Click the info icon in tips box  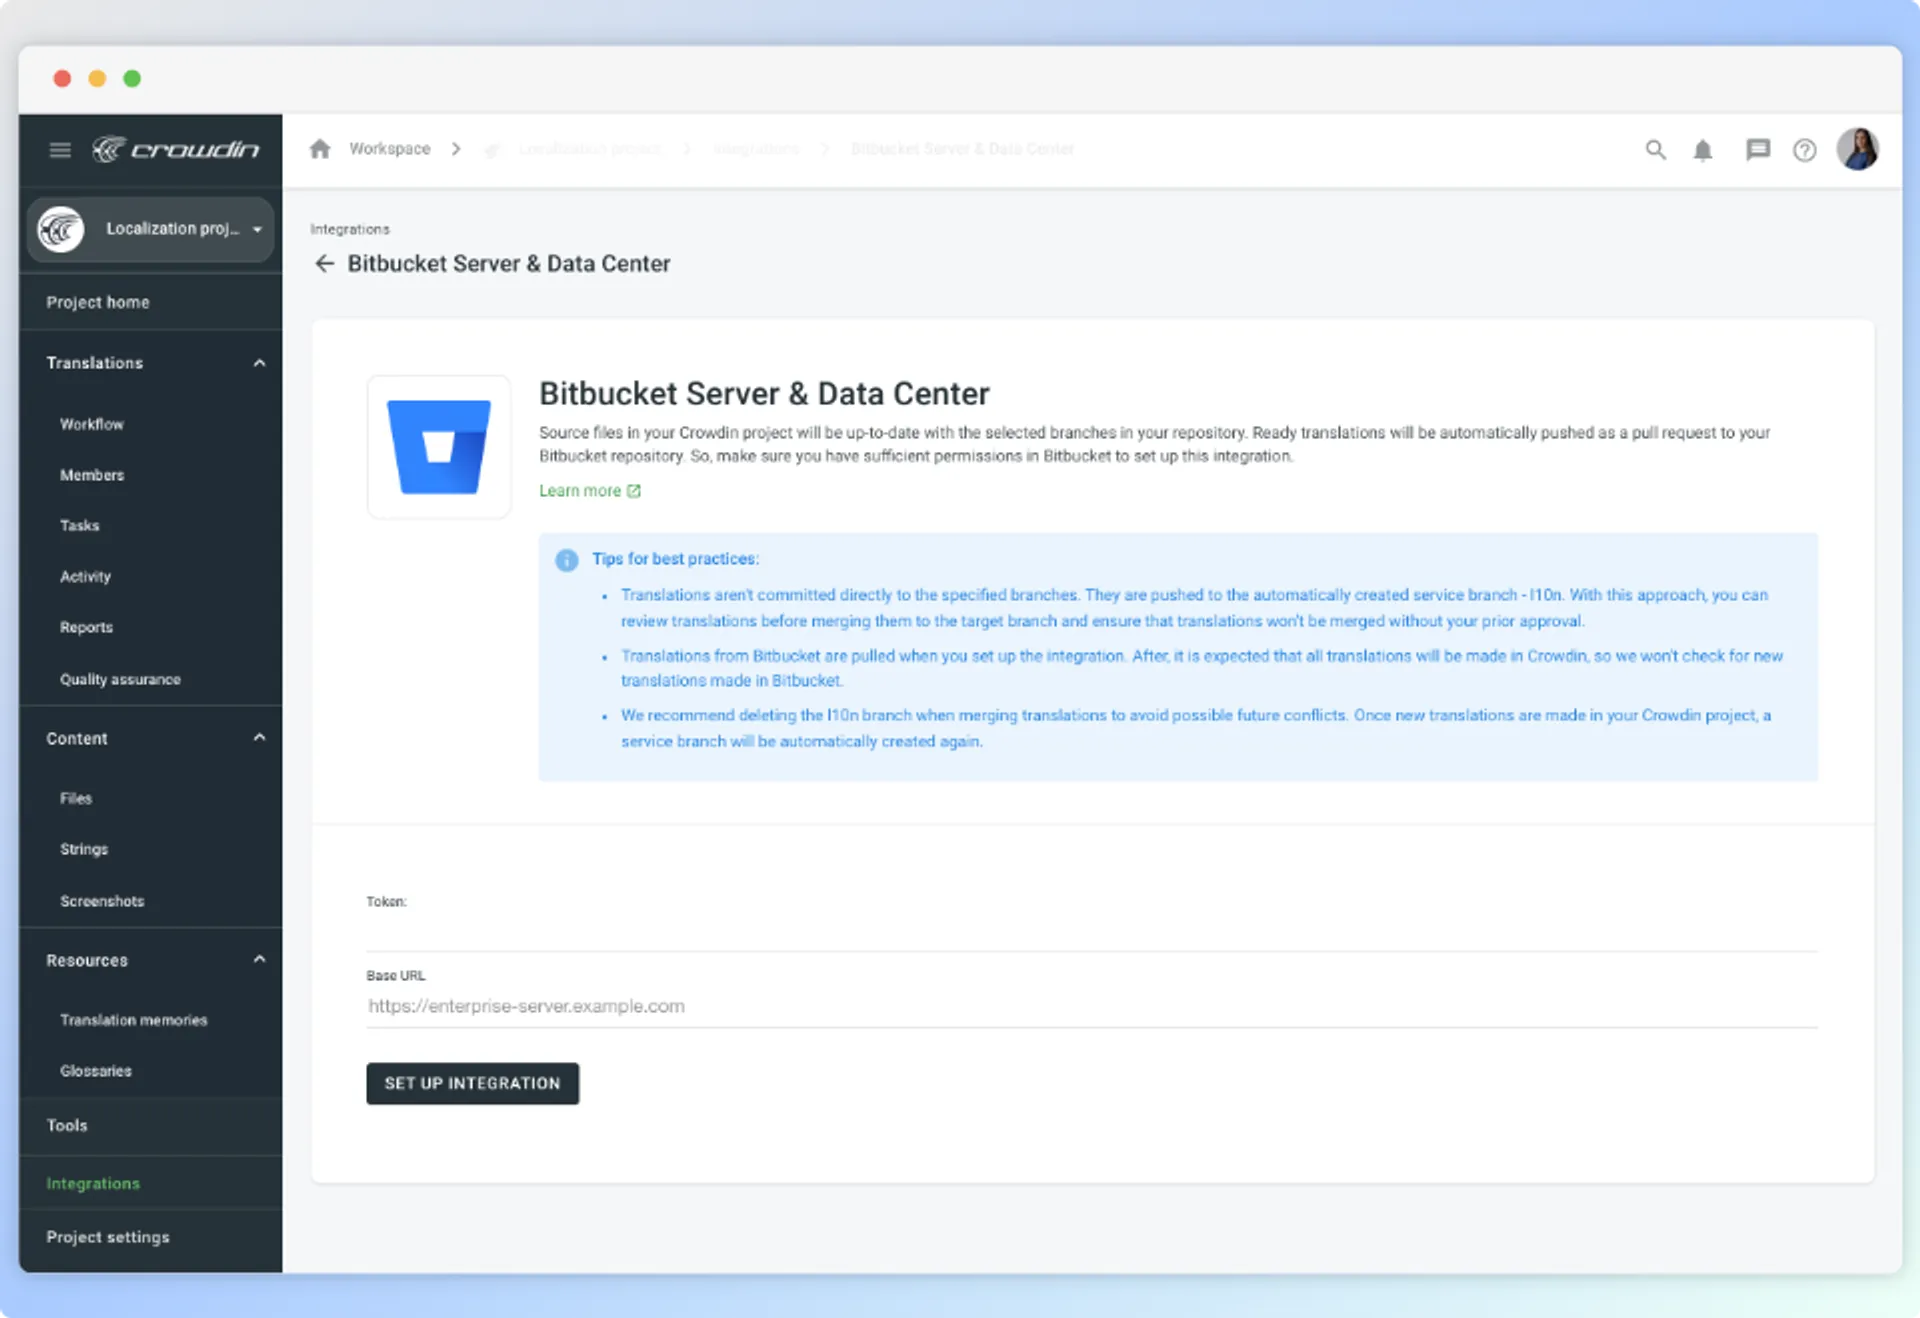(567, 560)
